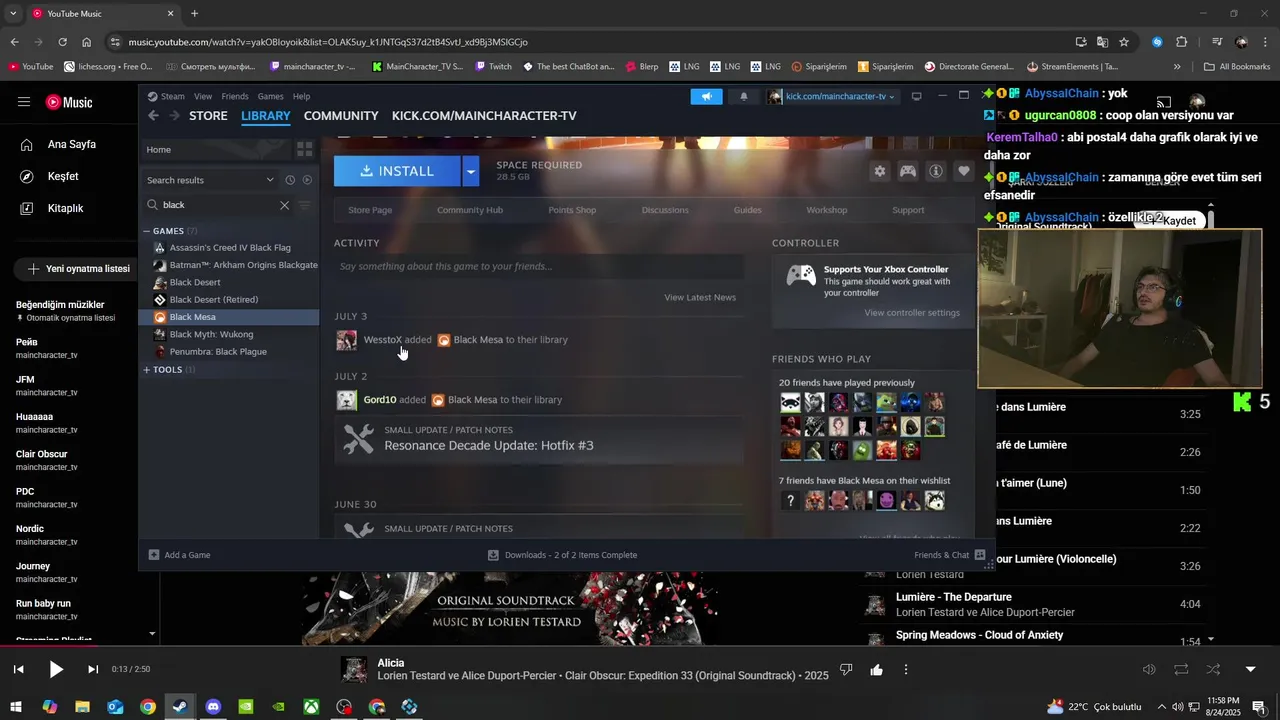Click Add a Game in Steam
The height and width of the screenshot is (720, 1280).
pyautogui.click(x=180, y=555)
